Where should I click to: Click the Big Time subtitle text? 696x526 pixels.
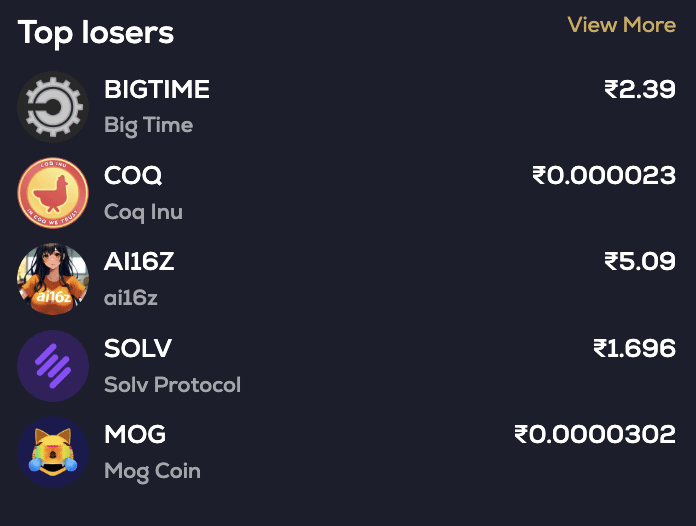tap(148, 126)
